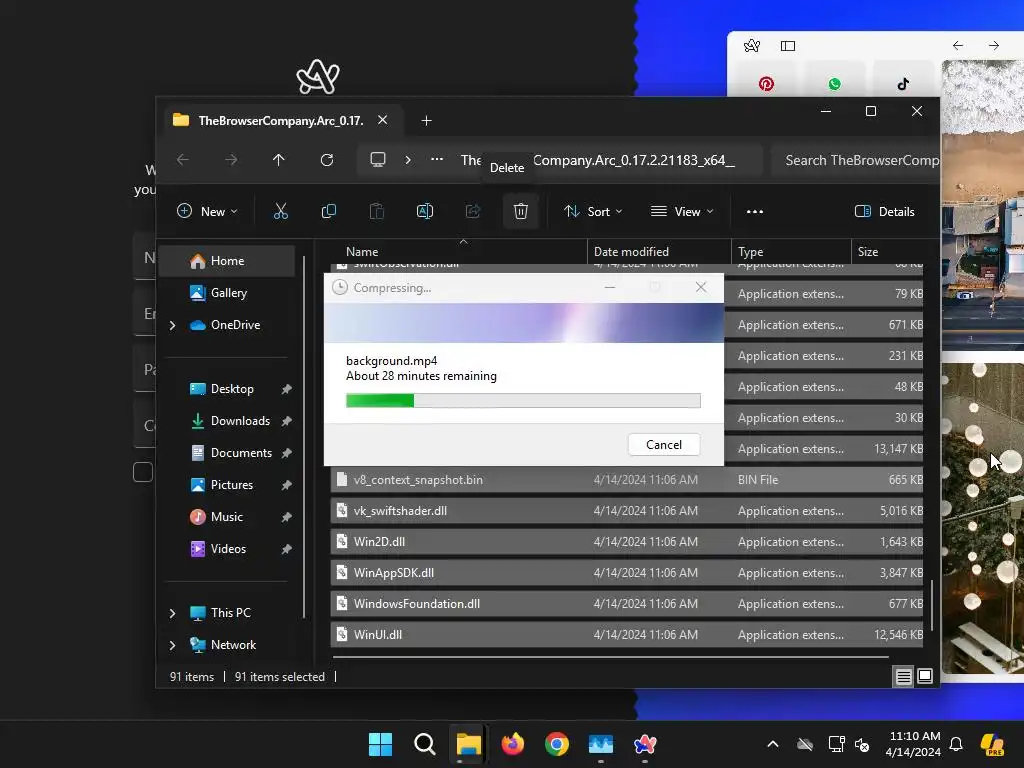Click the Cut scissors icon in toolbar
The image size is (1024, 768).
[x=280, y=211]
